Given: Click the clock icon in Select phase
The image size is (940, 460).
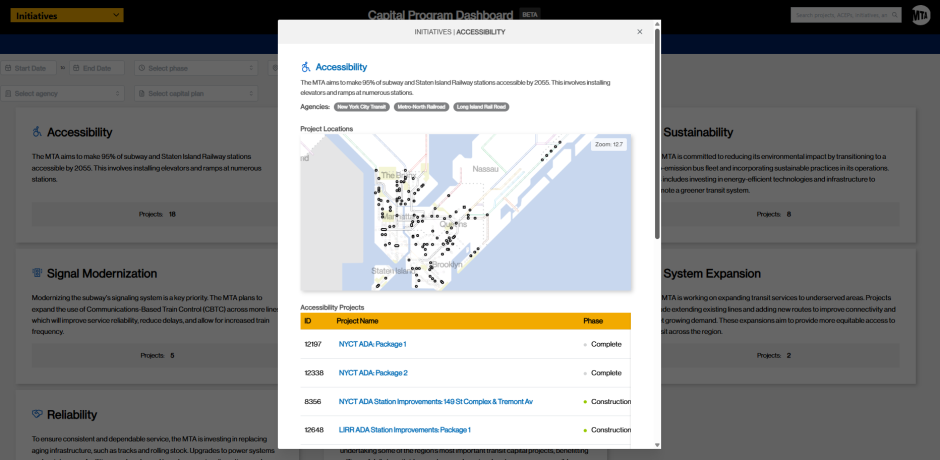Looking at the screenshot, I should [x=141, y=68].
